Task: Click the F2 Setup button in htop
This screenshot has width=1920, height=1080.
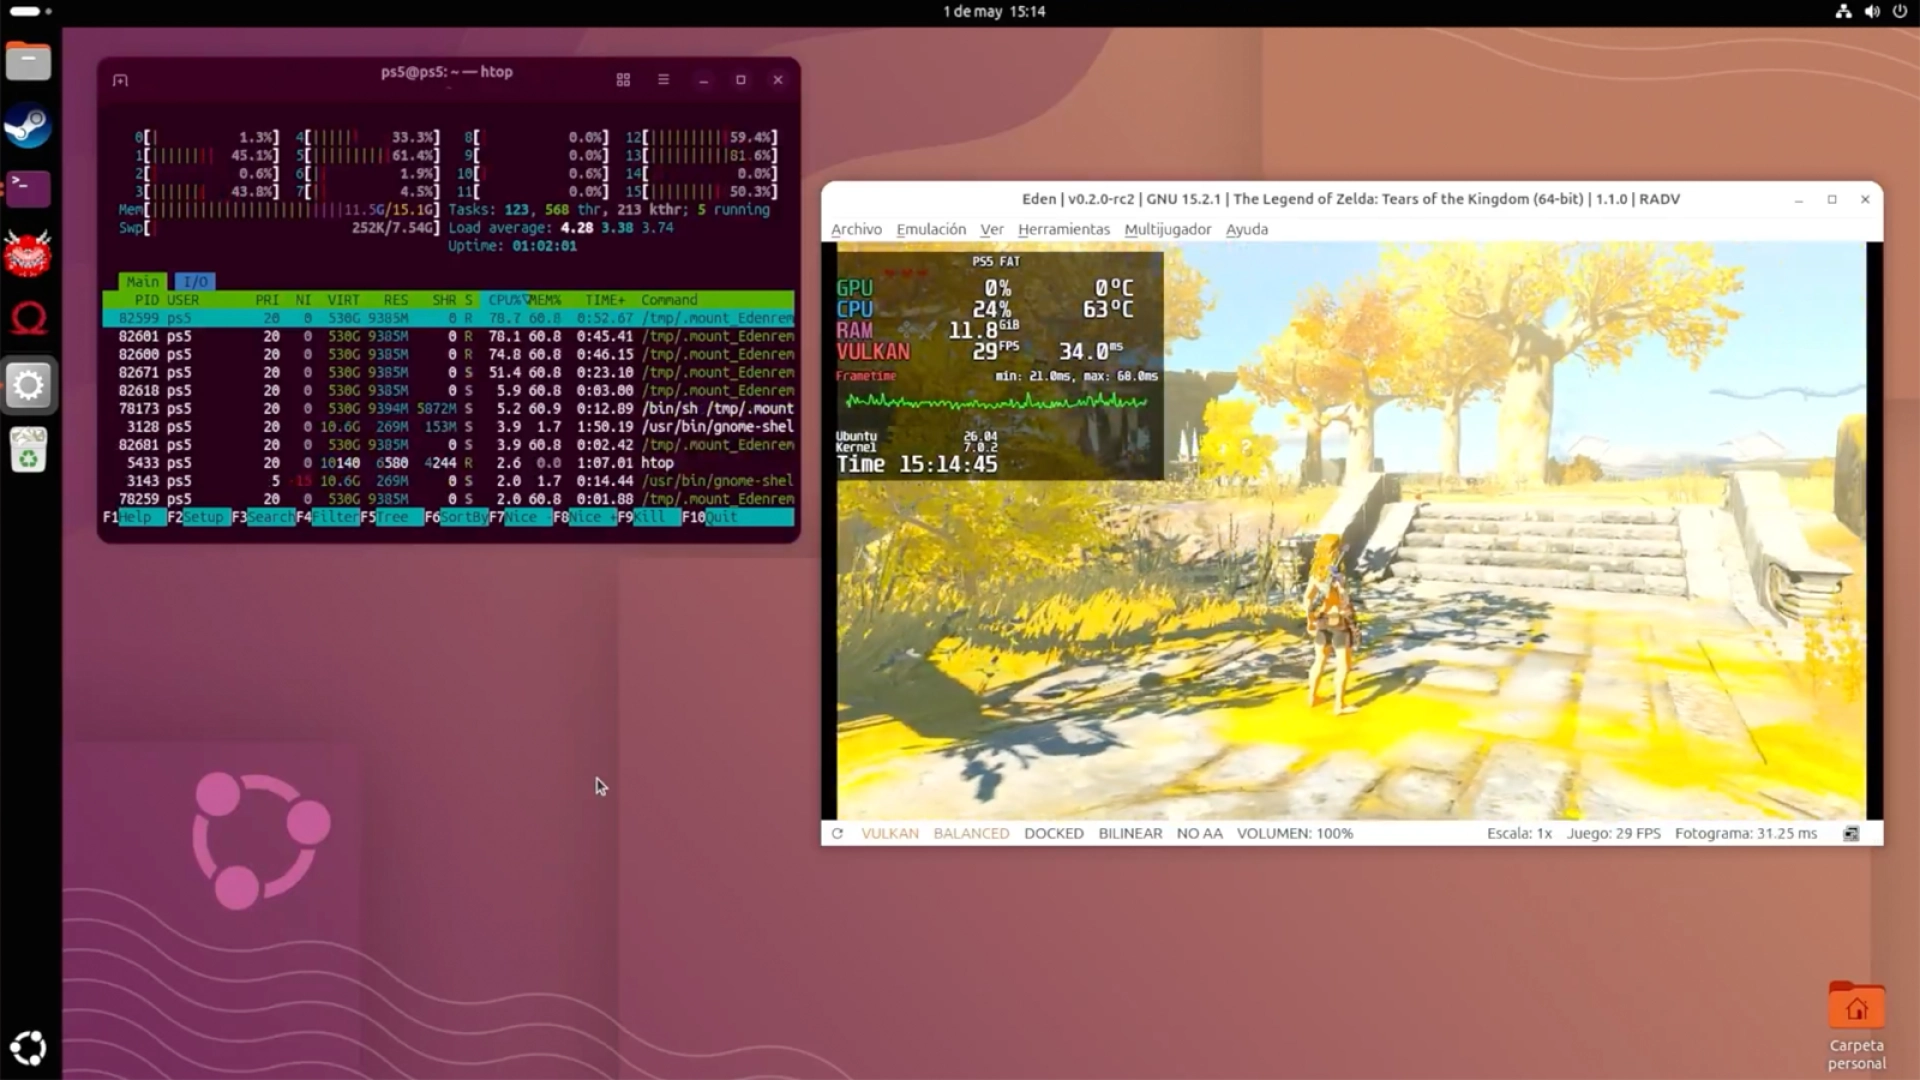Action: [x=198, y=517]
